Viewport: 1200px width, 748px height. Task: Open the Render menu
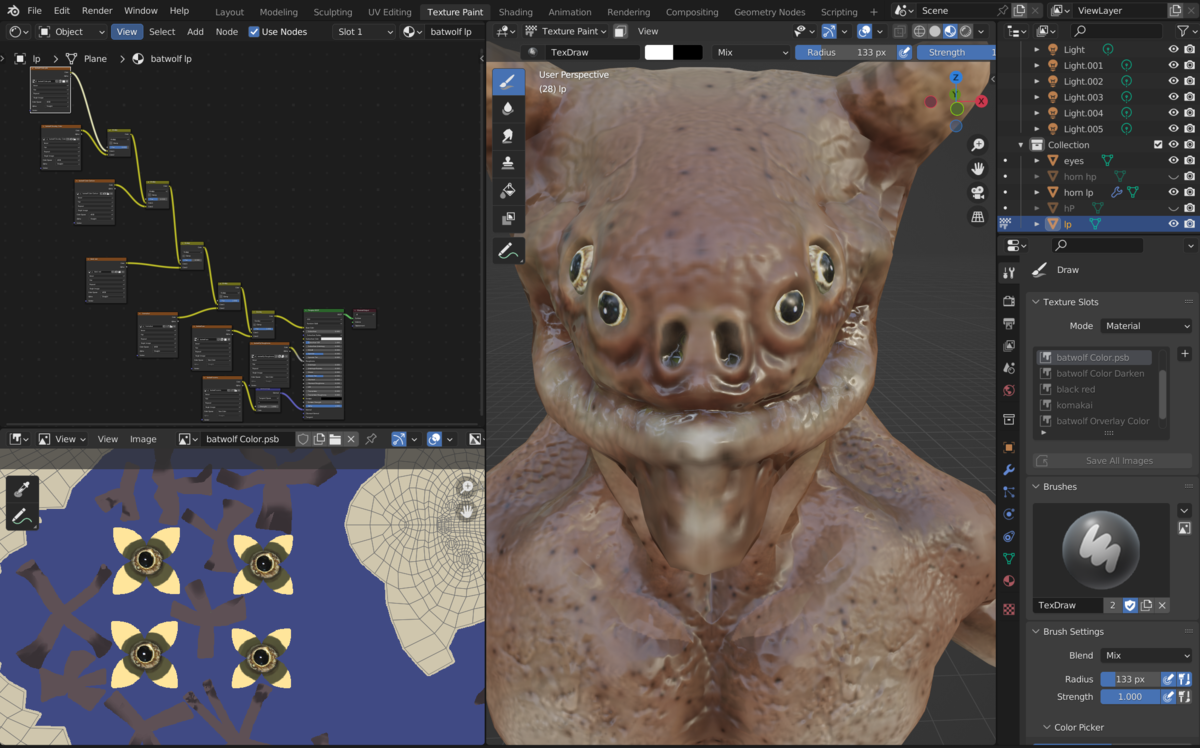click(x=97, y=10)
